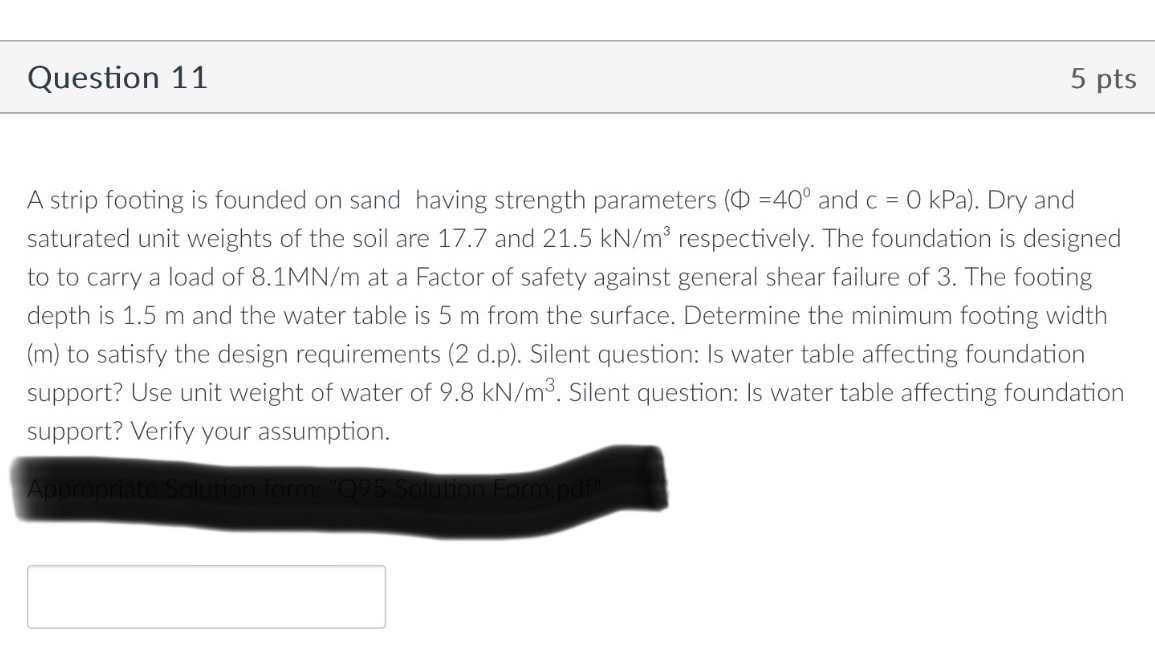Click the grey question header strip

click(577, 78)
